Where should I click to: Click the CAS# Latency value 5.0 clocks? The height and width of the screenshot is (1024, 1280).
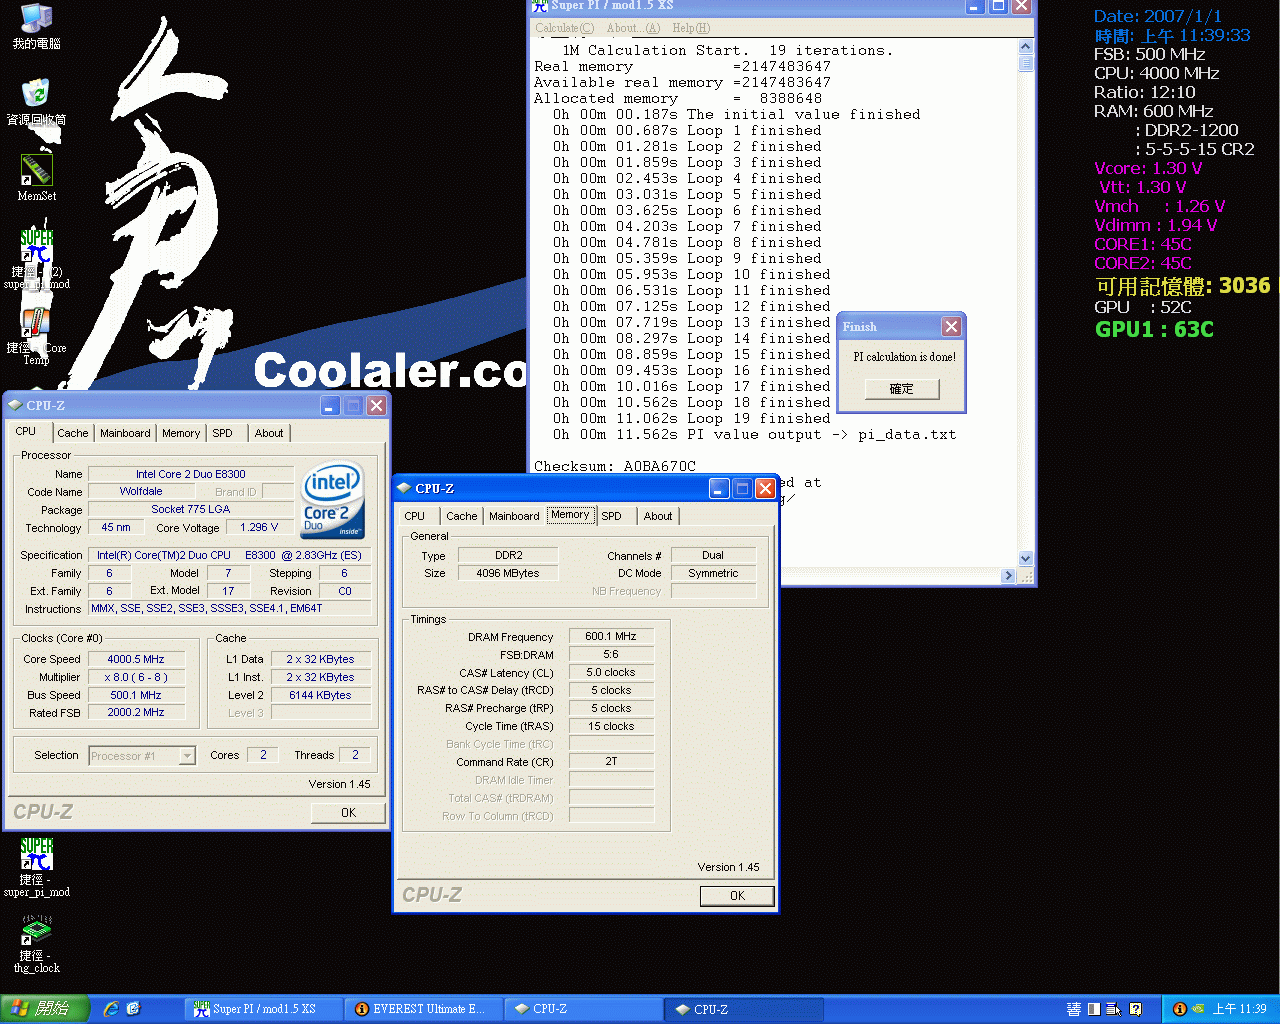tap(611, 672)
